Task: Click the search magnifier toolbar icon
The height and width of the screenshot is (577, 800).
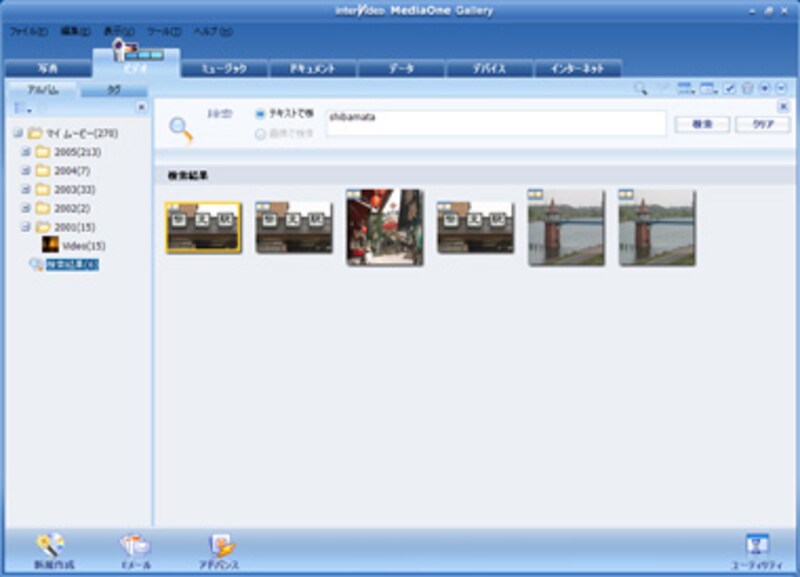Action: click(x=640, y=89)
